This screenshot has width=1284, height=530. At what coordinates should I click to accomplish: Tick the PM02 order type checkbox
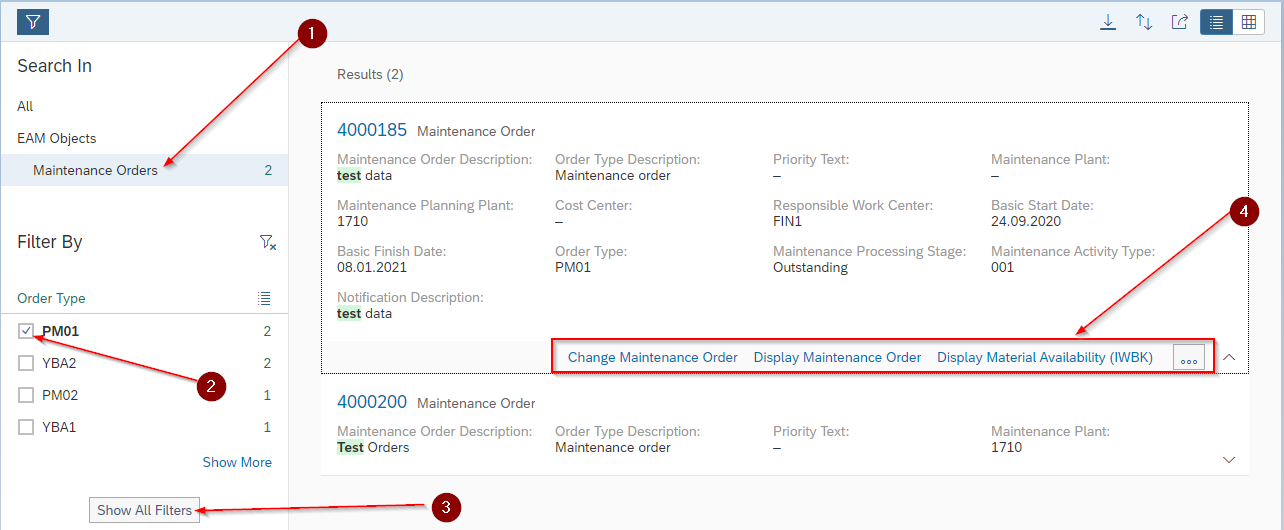[x=27, y=395]
